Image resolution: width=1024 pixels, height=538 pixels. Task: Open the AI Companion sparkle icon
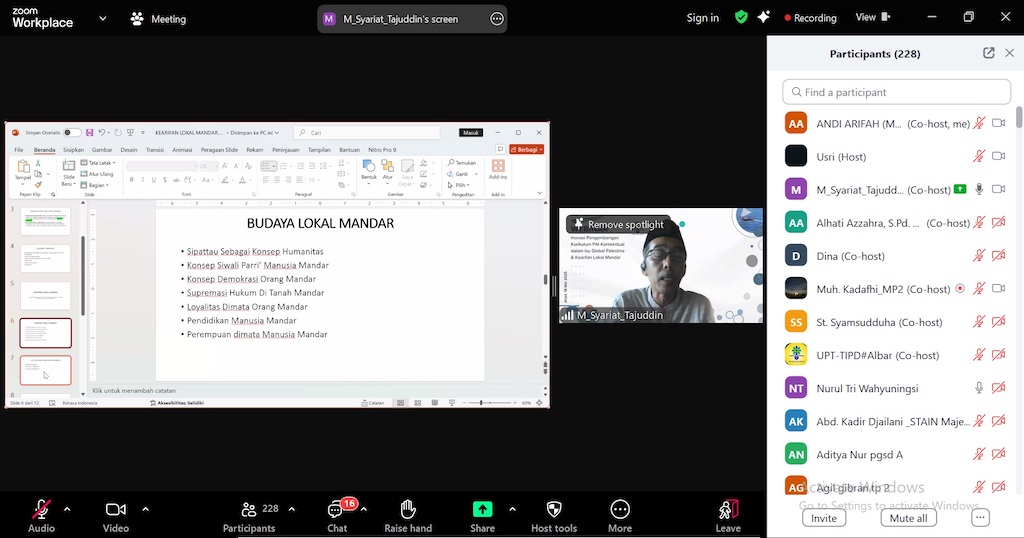[764, 17]
